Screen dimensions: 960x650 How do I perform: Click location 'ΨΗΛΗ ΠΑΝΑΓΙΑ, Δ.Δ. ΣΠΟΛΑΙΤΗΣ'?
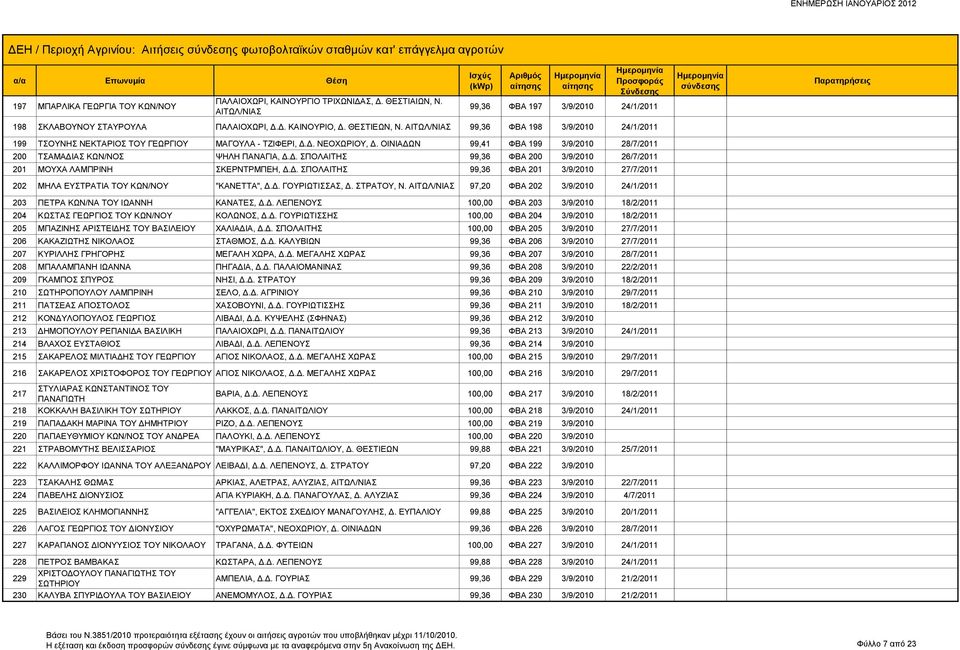pyautogui.click(x=282, y=157)
